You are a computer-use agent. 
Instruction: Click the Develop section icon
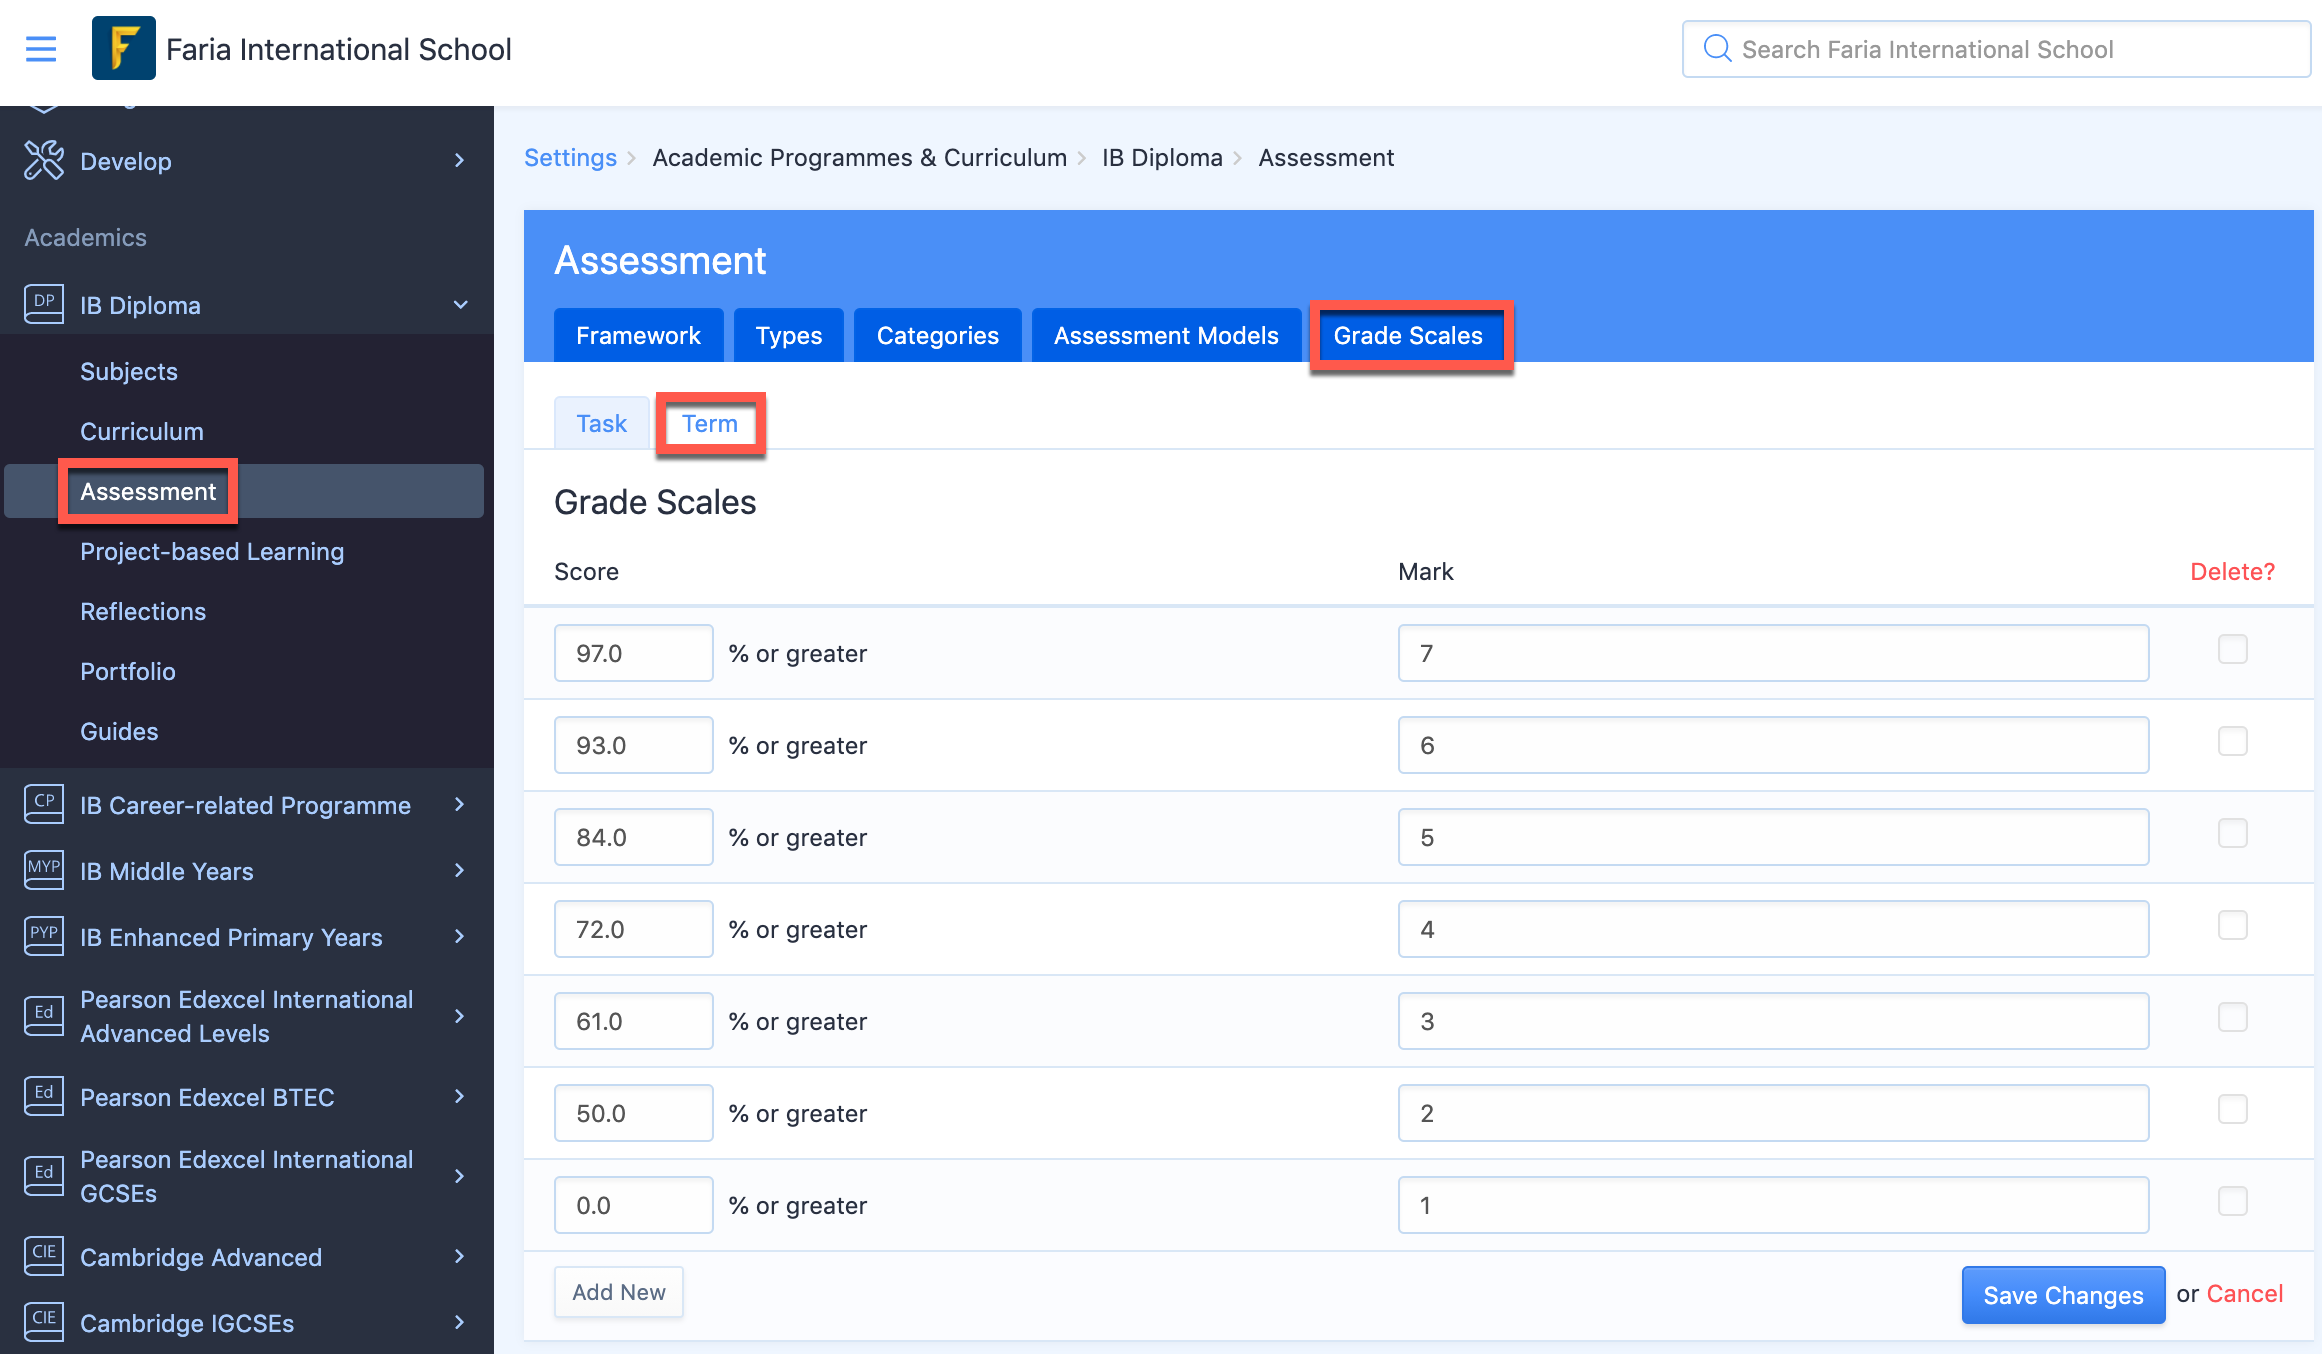click(x=44, y=160)
